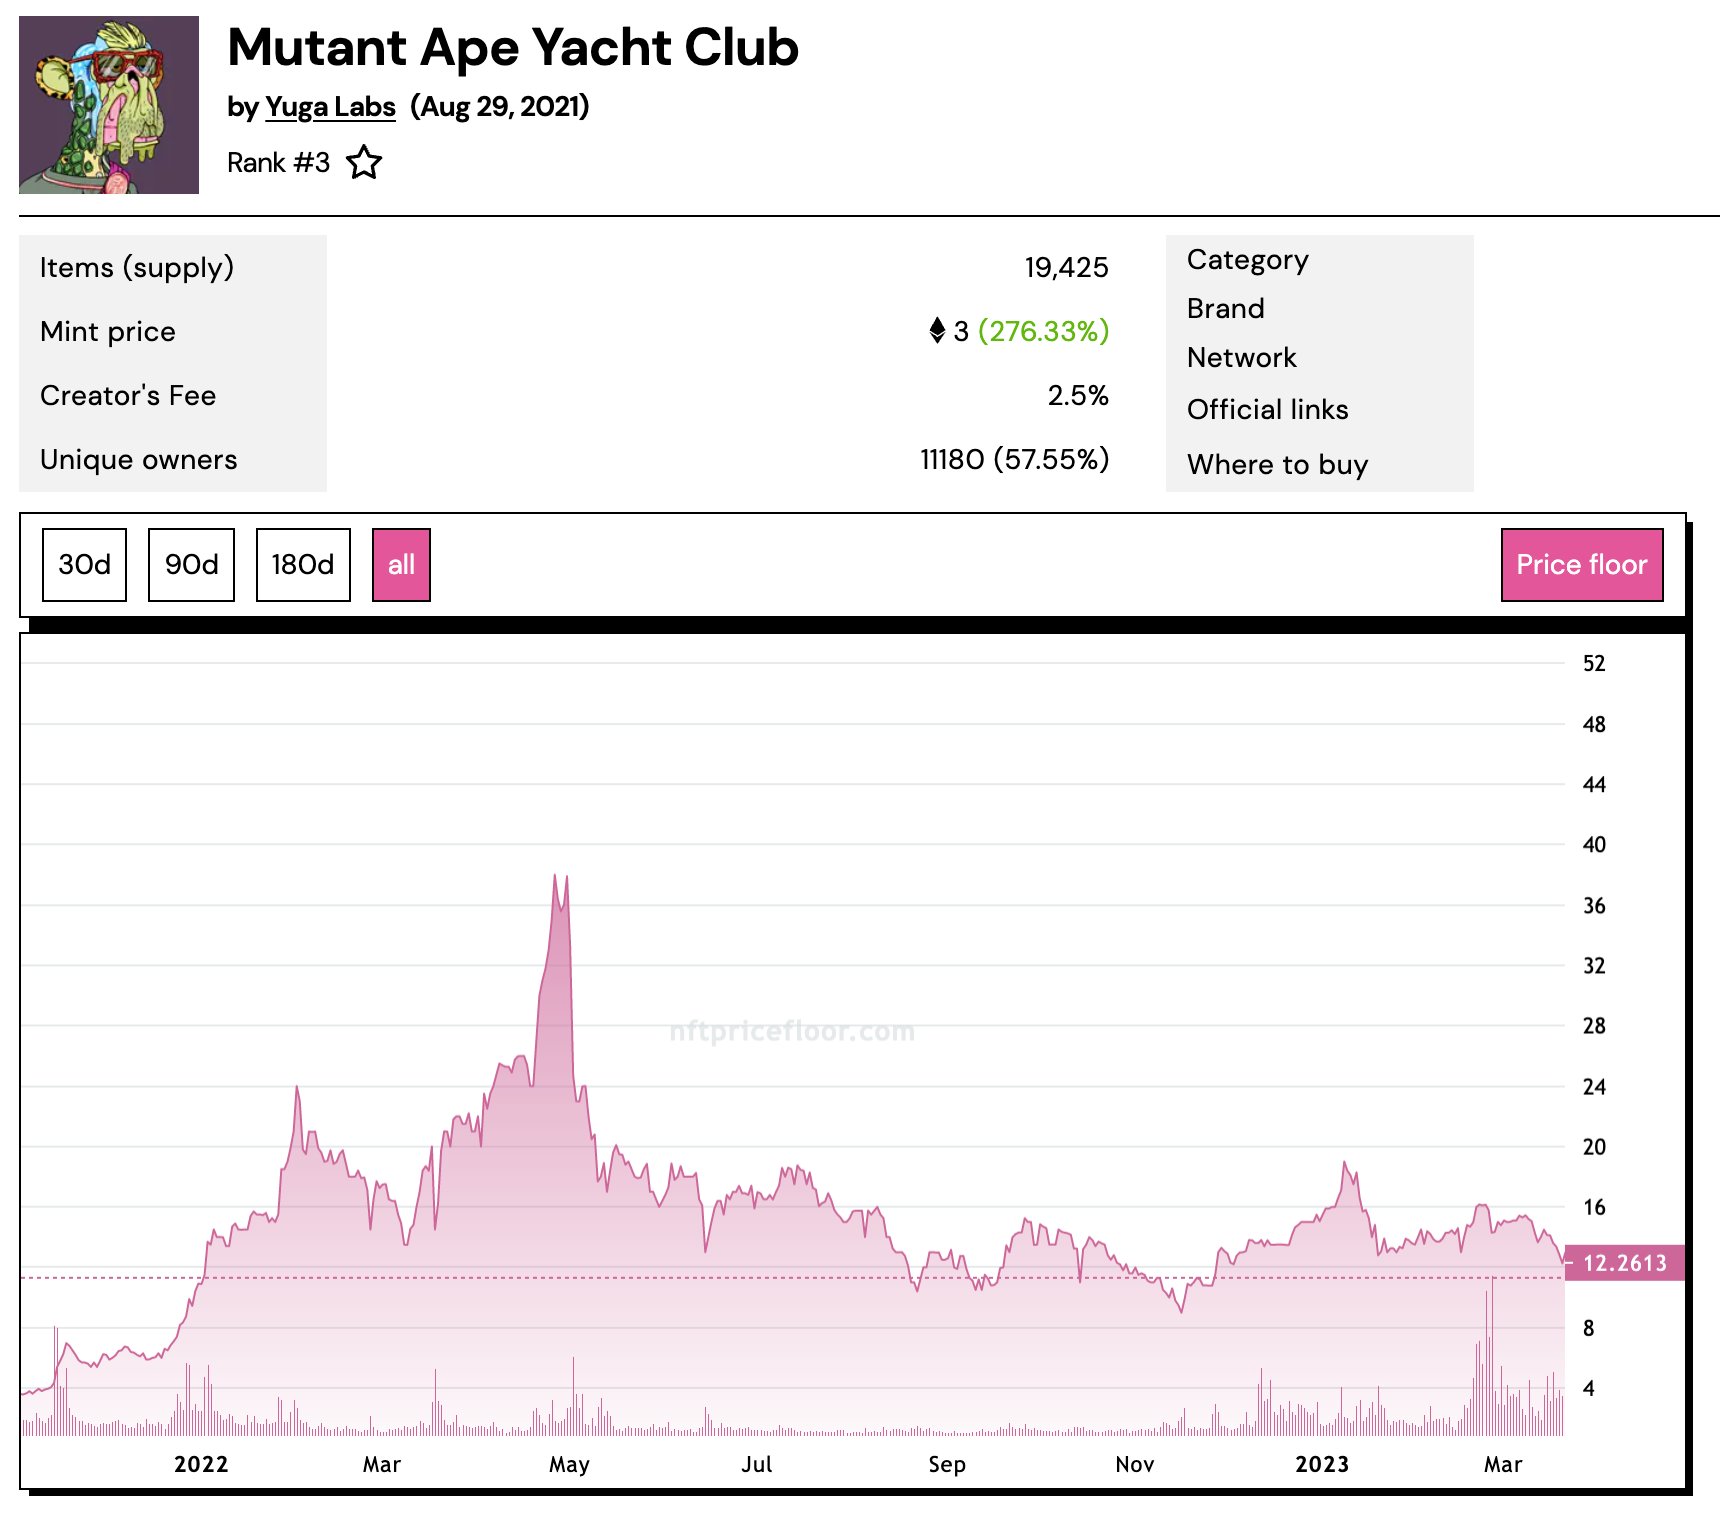Image resolution: width=1720 pixels, height=1520 pixels.
Task: Click the Items (supply) label
Action: [x=137, y=267]
